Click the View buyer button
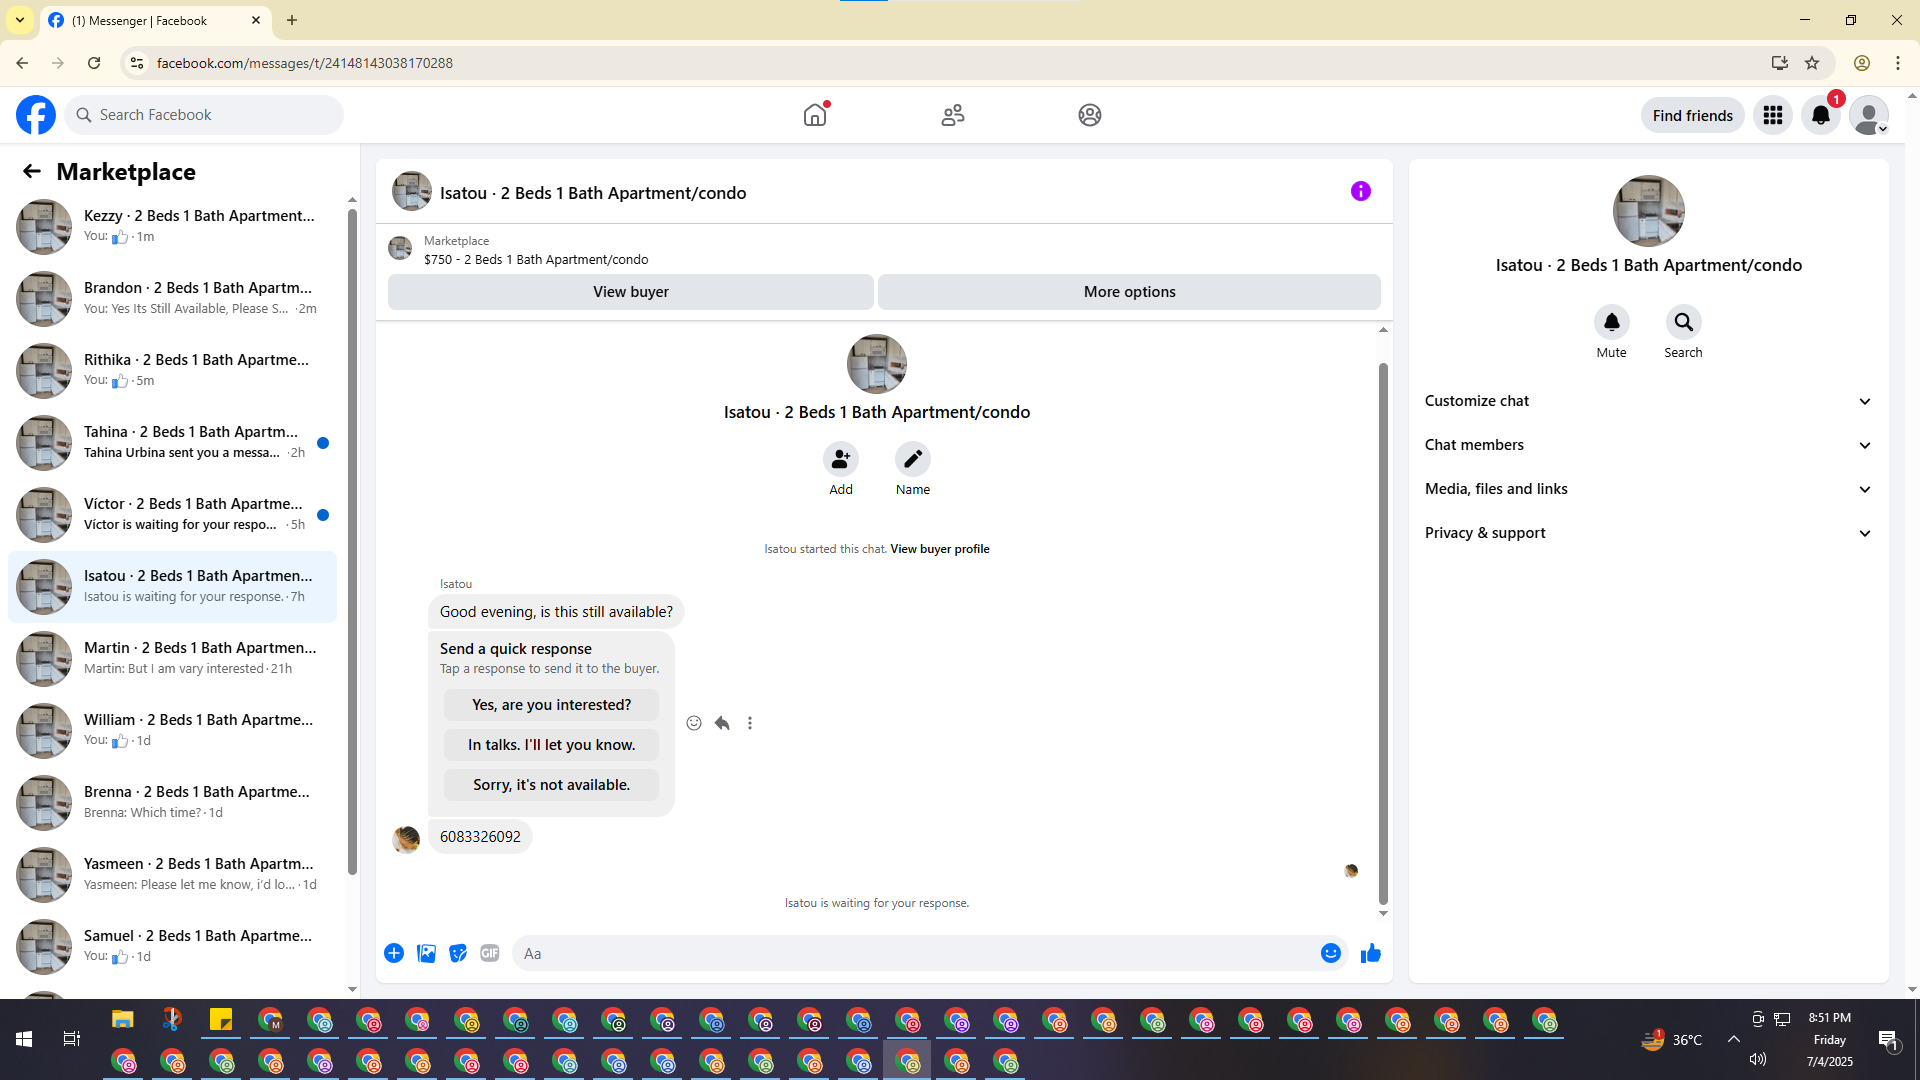Viewport: 1920px width, 1080px height. (630, 292)
